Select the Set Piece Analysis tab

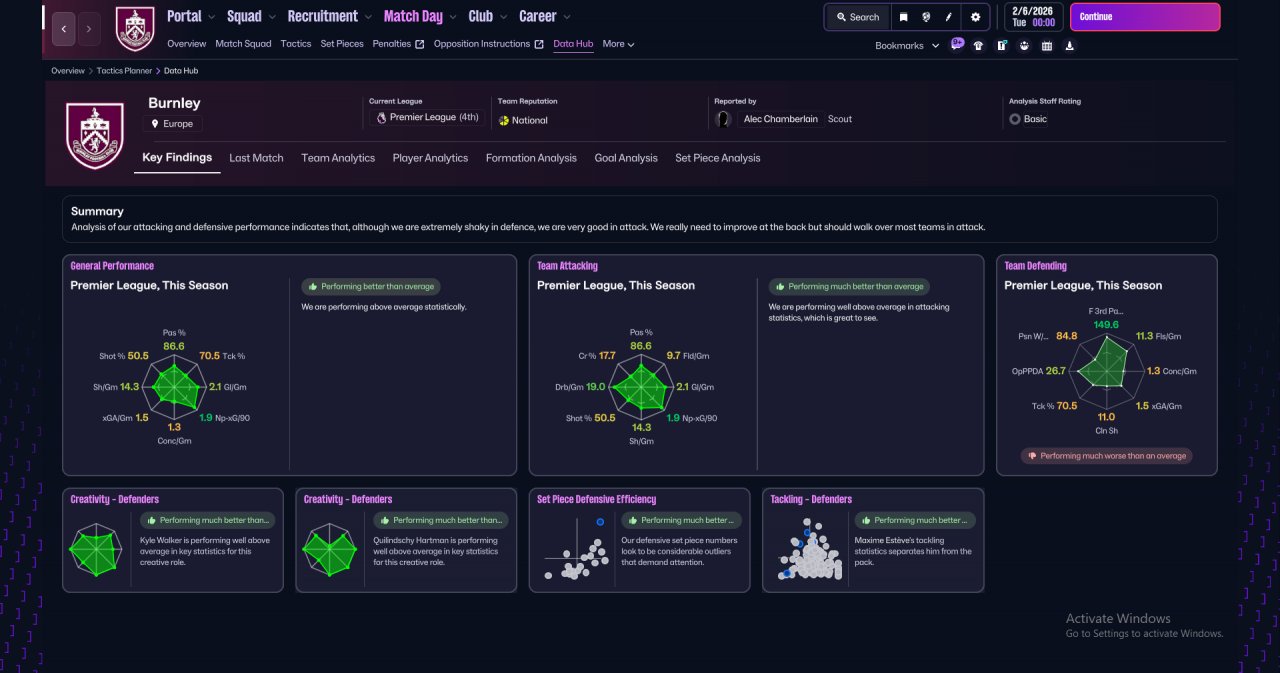[x=718, y=158]
